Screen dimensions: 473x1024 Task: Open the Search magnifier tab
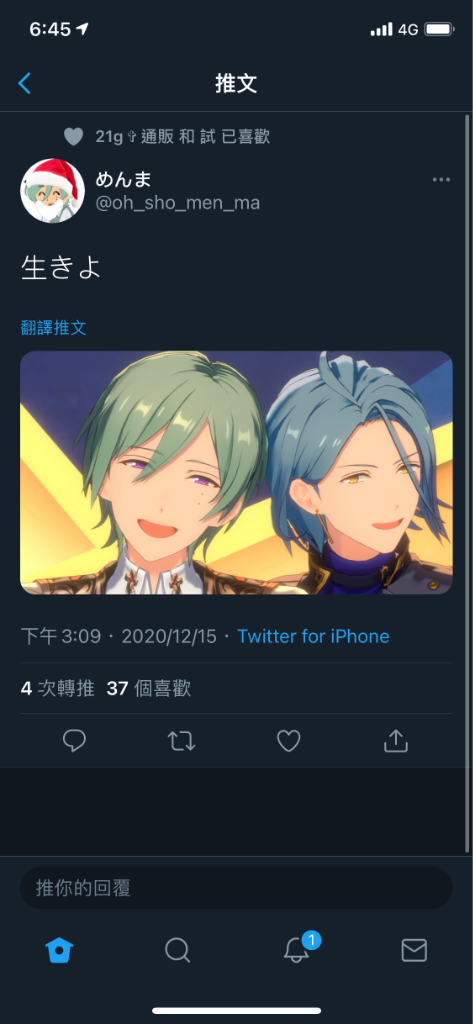[177, 950]
